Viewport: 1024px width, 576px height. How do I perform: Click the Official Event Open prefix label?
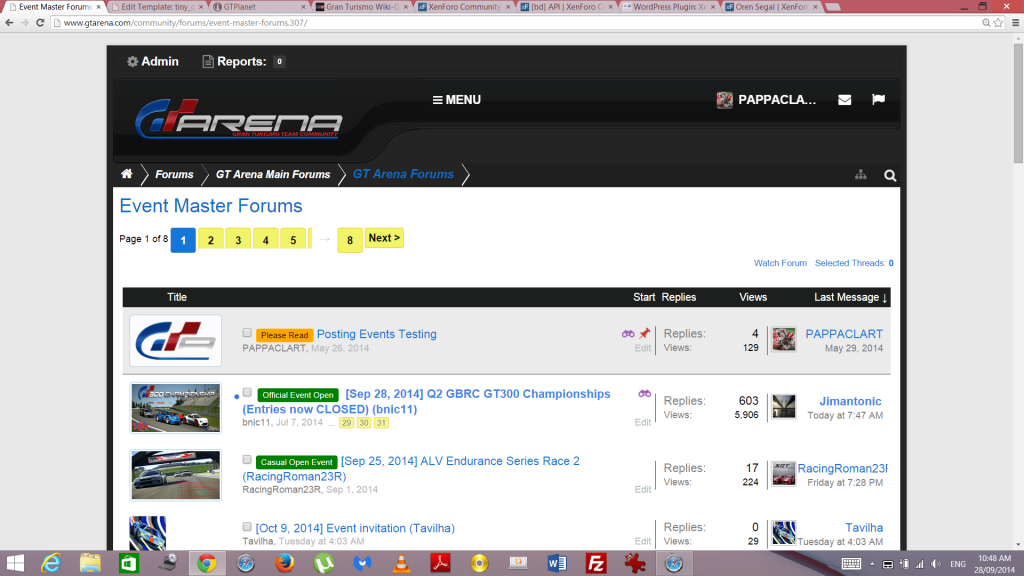tap(298, 395)
